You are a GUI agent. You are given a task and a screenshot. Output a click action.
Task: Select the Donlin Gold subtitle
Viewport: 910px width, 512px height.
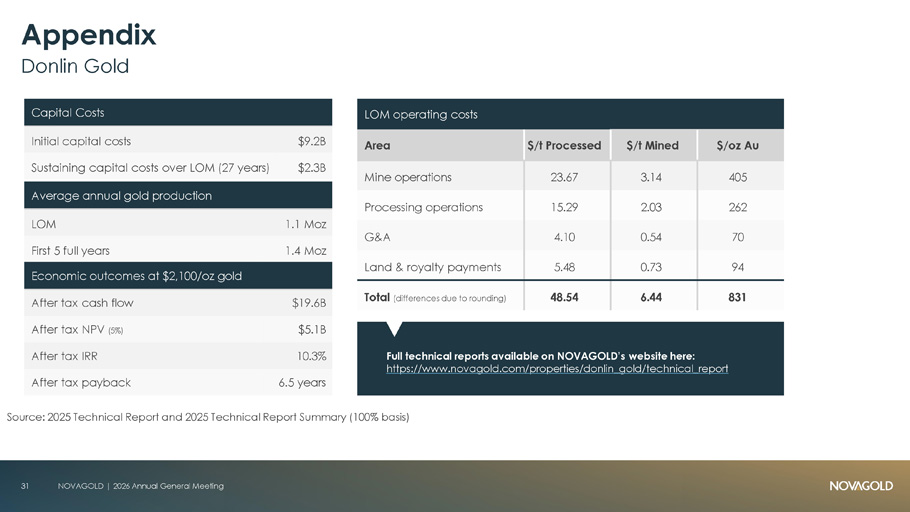pyautogui.click(x=75, y=66)
